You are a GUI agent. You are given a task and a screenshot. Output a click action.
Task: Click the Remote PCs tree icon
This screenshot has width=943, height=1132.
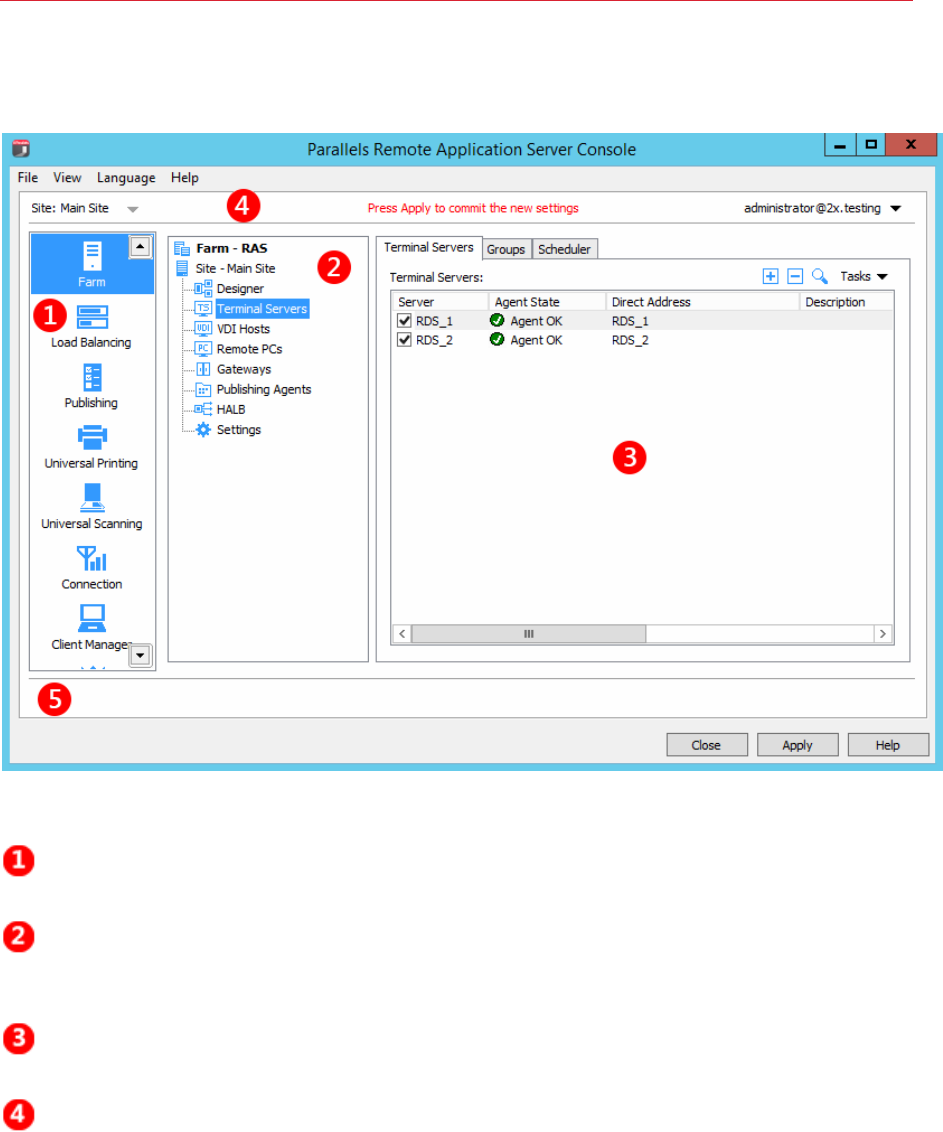[203, 349]
